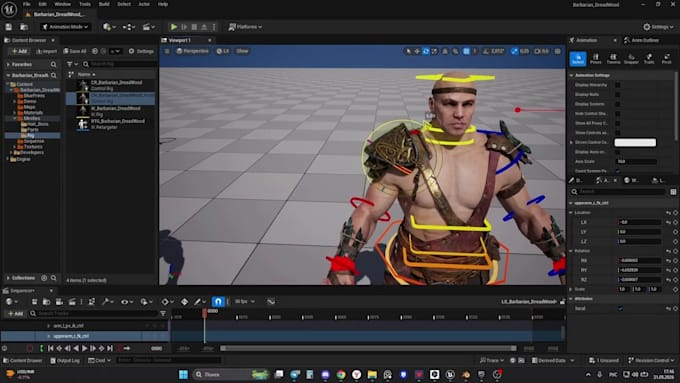Jump to sequence start button
Viewport: 680px width, 383px height.
(51, 348)
